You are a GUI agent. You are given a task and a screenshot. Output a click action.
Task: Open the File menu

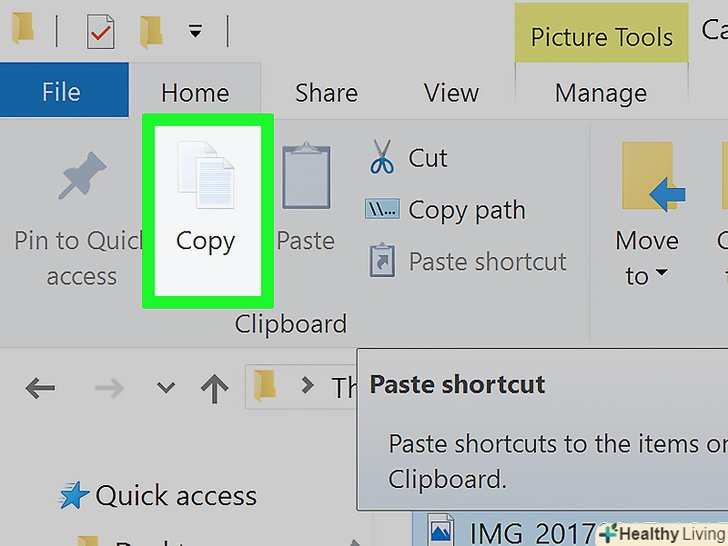[61, 93]
